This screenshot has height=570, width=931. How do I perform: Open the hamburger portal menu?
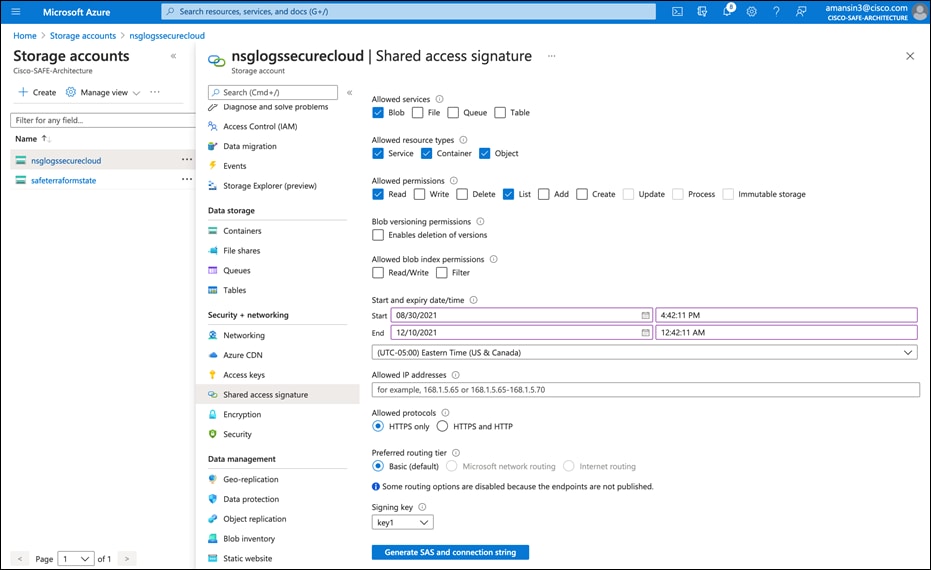click(x=15, y=12)
